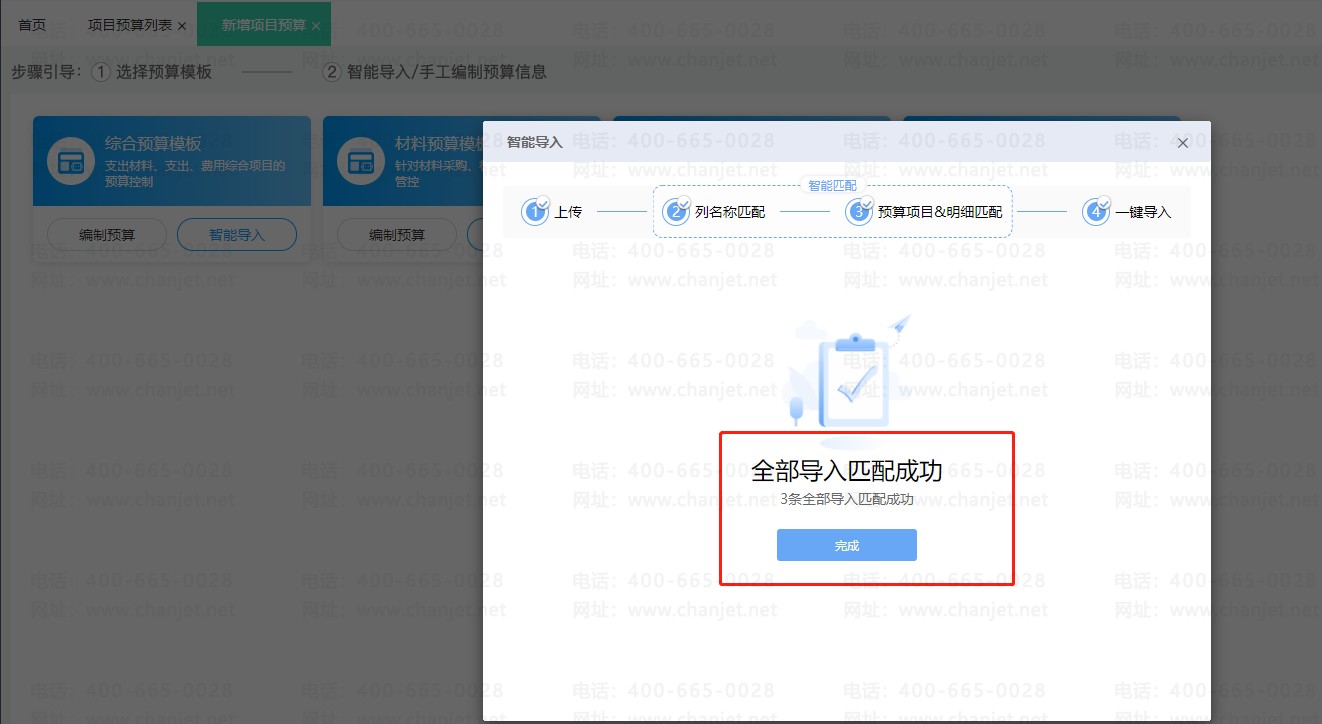Image resolution: width=1322 pixels, height=724 pixels.
Task: Close the 智能导入 dialog with the X
Action: [1183, 143]
